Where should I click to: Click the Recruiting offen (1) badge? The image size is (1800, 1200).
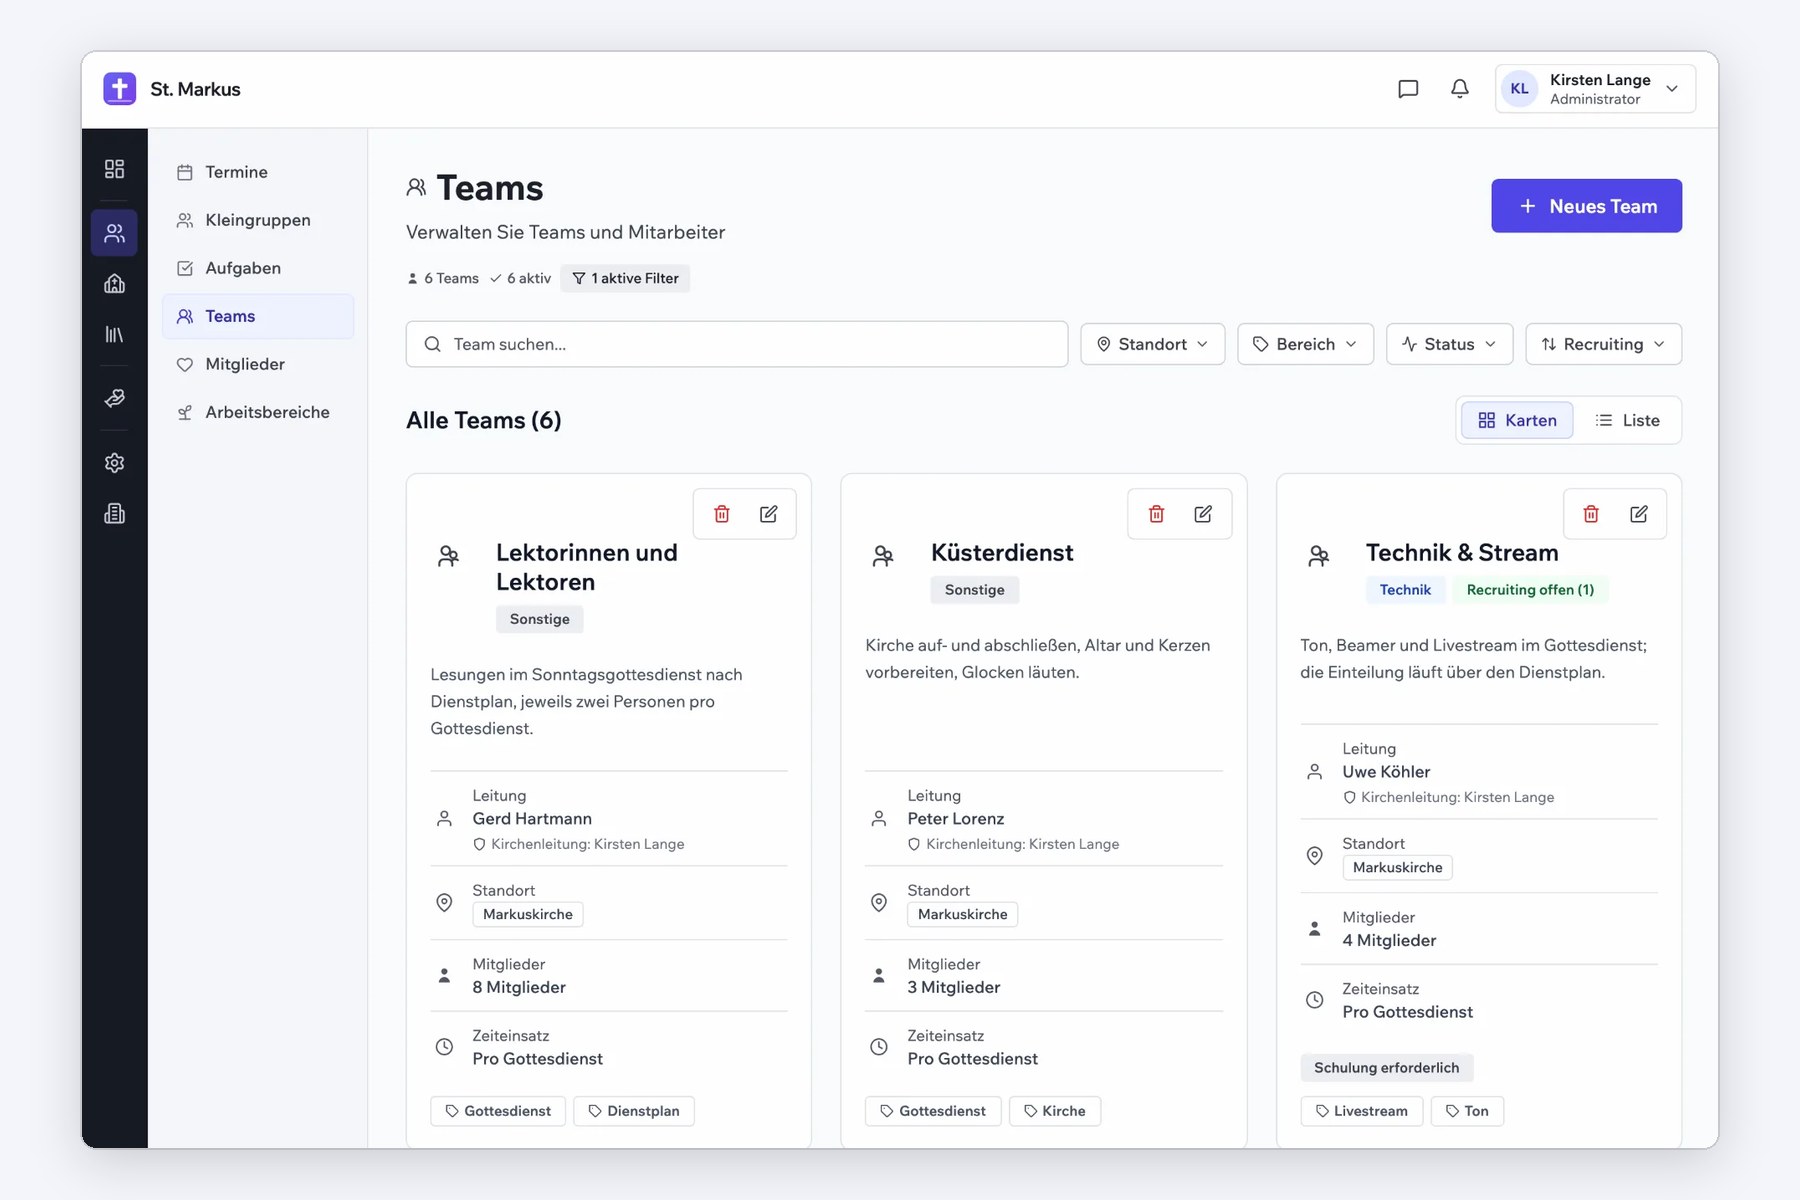(1530, 590)
